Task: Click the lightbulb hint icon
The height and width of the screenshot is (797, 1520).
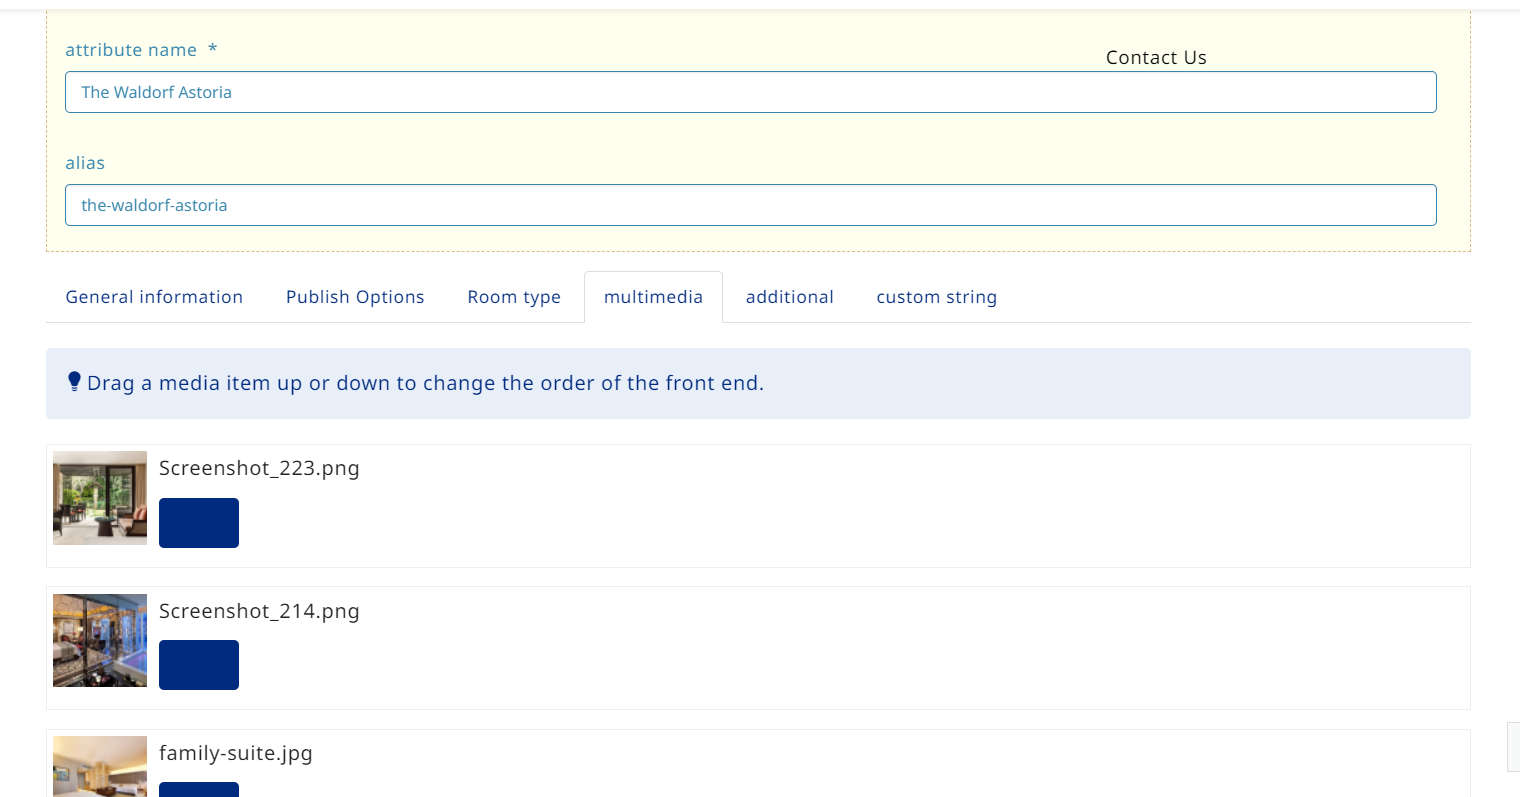Action: 74,382
